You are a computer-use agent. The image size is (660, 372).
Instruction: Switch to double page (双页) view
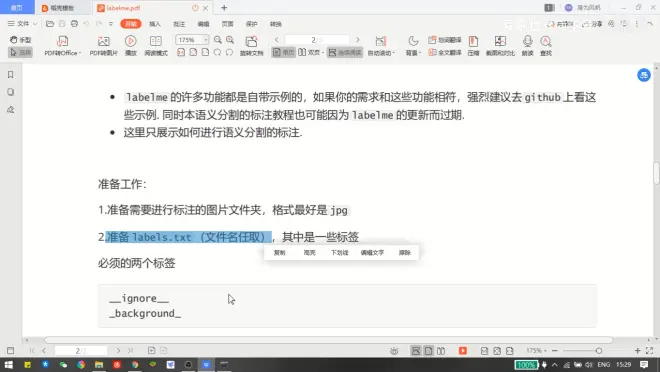[309, 52]
